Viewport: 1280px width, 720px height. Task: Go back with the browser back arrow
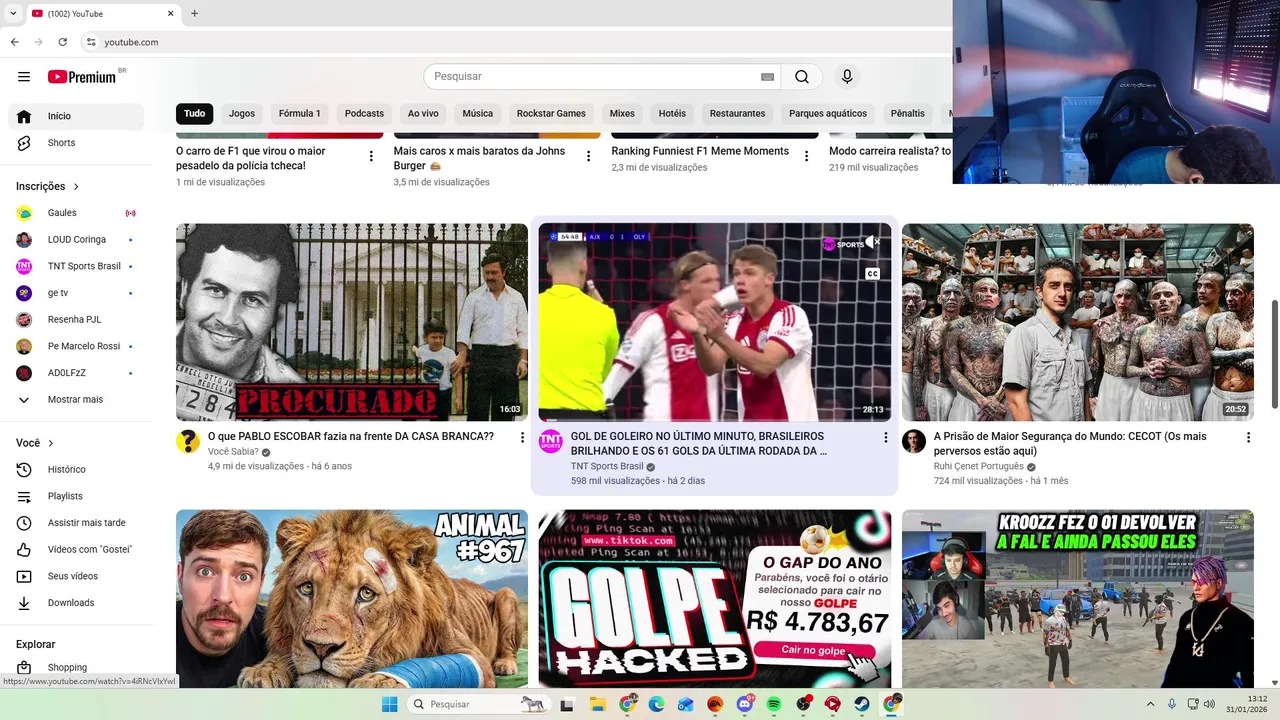[x=14, y=42]
